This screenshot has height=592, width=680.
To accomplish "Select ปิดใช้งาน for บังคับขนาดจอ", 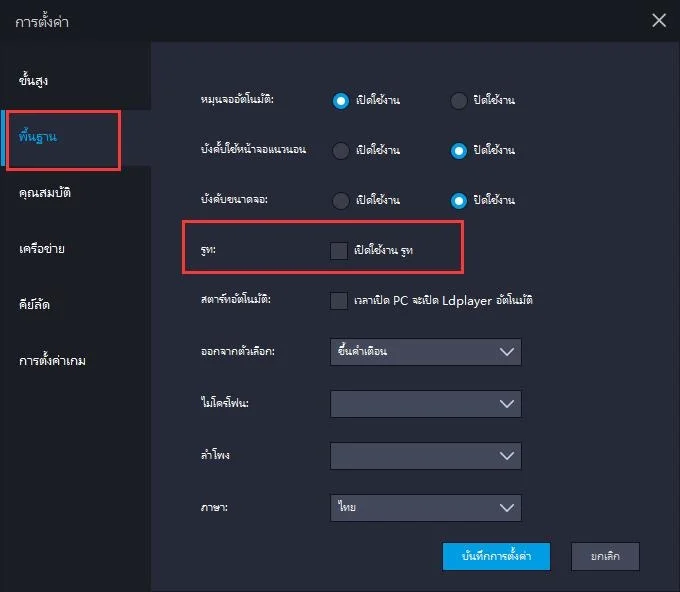I will [x=458, y=201].
